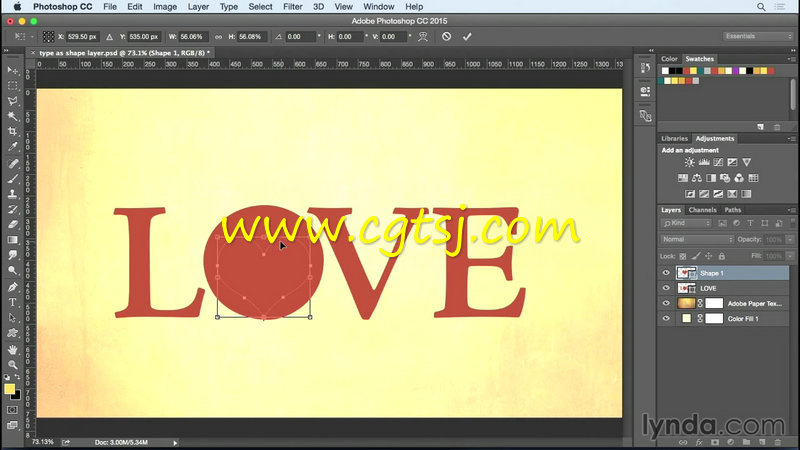
Task: Open the Adjustments panel flyout menu
Action: [791, 139]
